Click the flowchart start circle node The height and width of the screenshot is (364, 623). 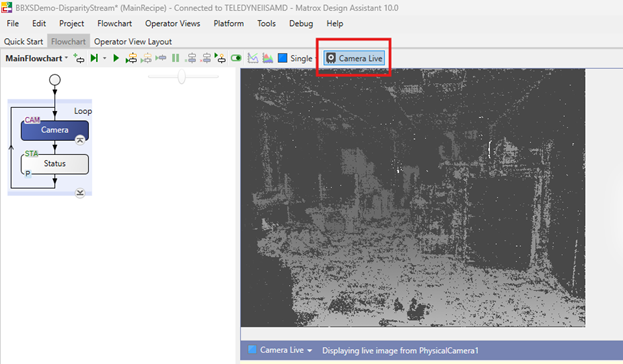click(x=55, y=80)
